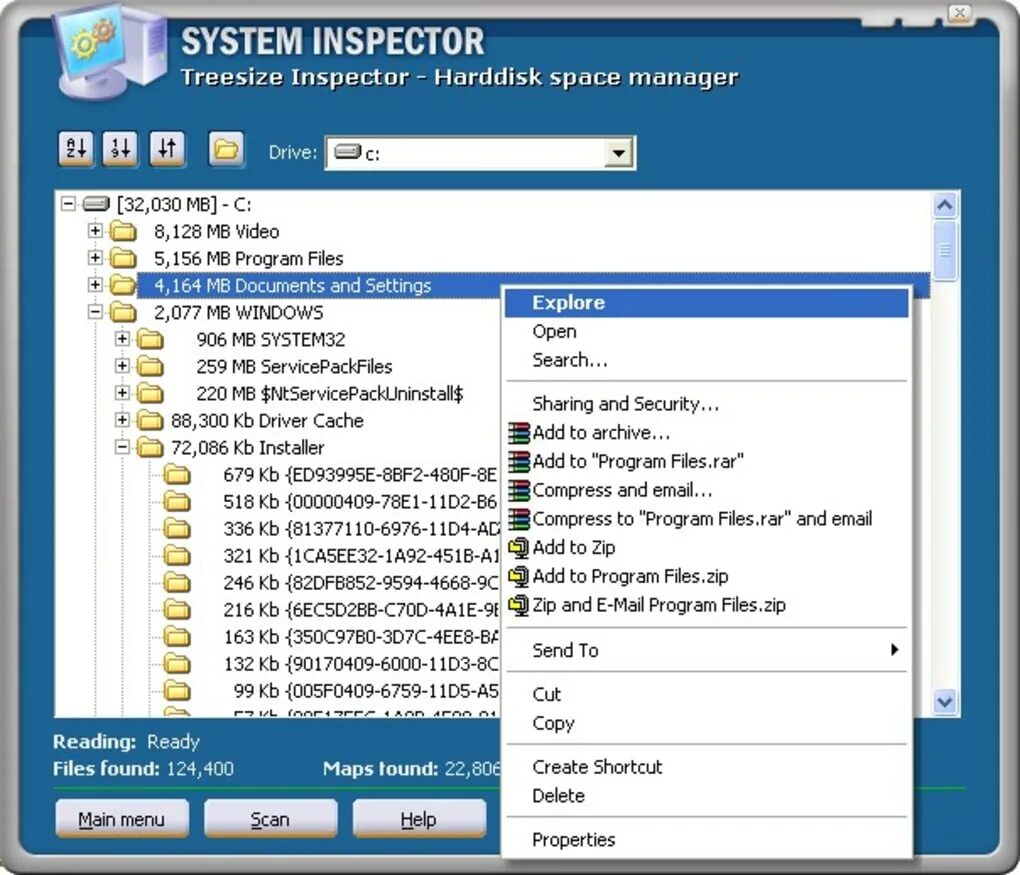Click the SYSTEM32 folder icon
Screen dimensions: 1020x875
tap(150, 340)
